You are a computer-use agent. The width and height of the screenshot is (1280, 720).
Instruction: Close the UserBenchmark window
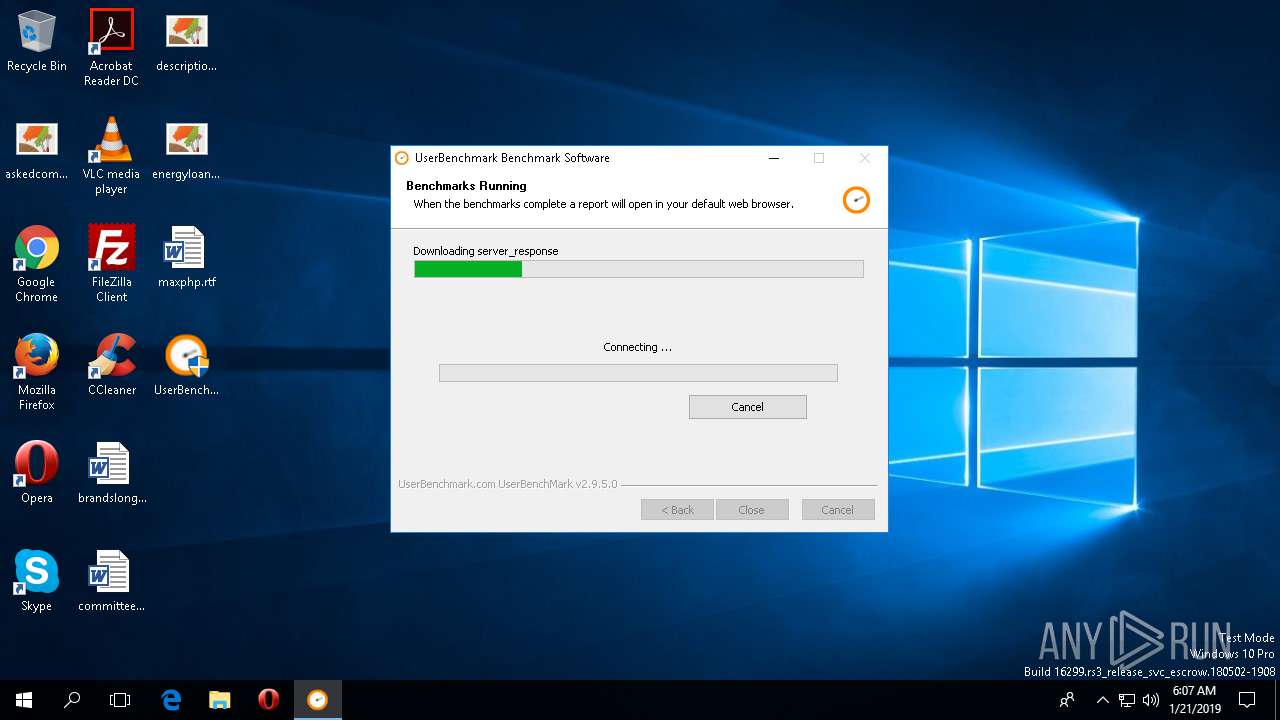click(865, 158)
